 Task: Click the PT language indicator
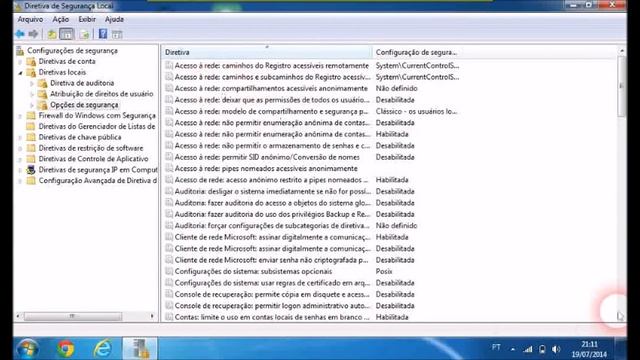pos(496,347)
